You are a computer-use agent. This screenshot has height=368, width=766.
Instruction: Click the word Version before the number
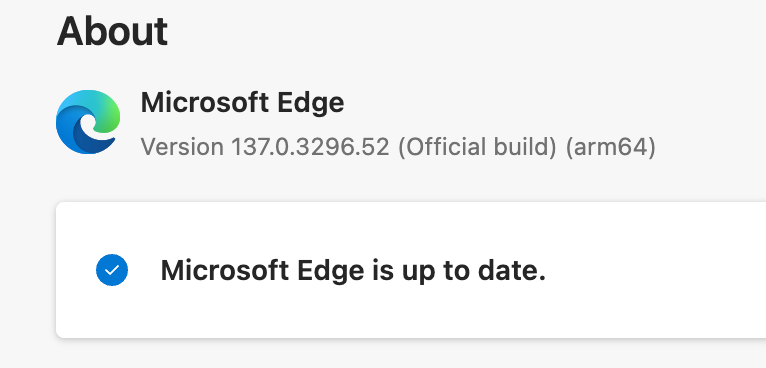[x=182, y=147]
